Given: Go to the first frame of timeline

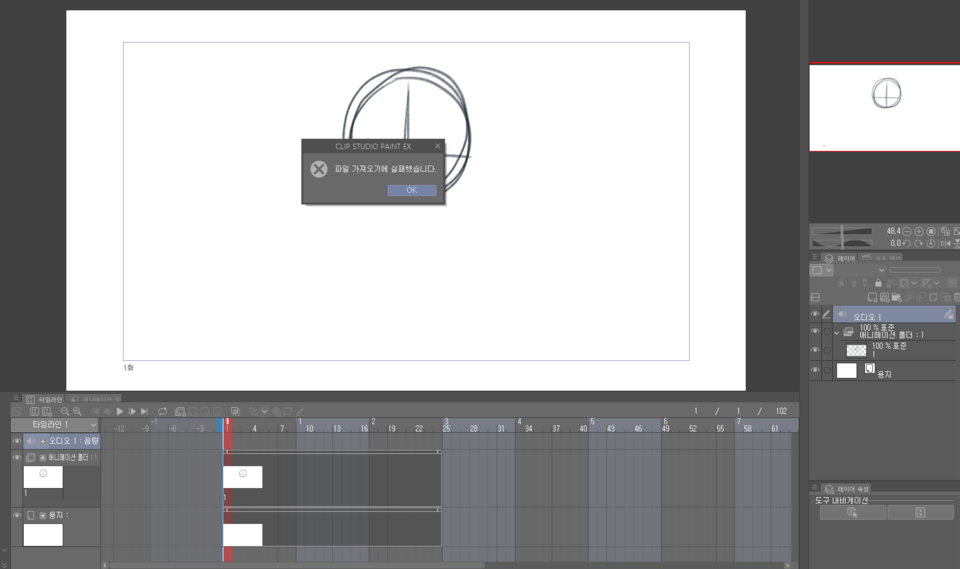Looking at the screenshot, I should point(95,412).
